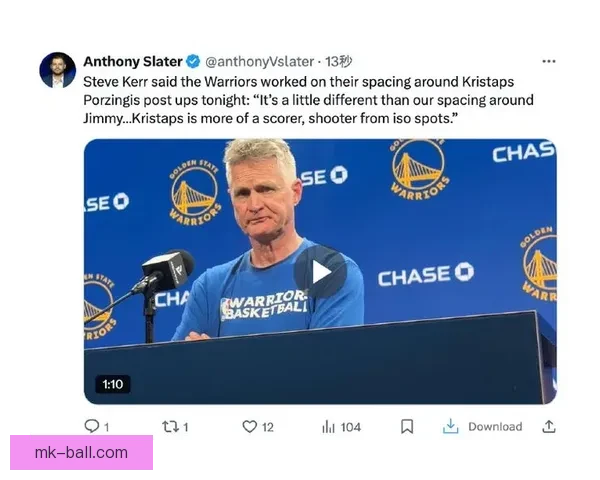This screenshot has width=600, height=480.
Task: Click the blue verified badge
Action: (193, 61)
